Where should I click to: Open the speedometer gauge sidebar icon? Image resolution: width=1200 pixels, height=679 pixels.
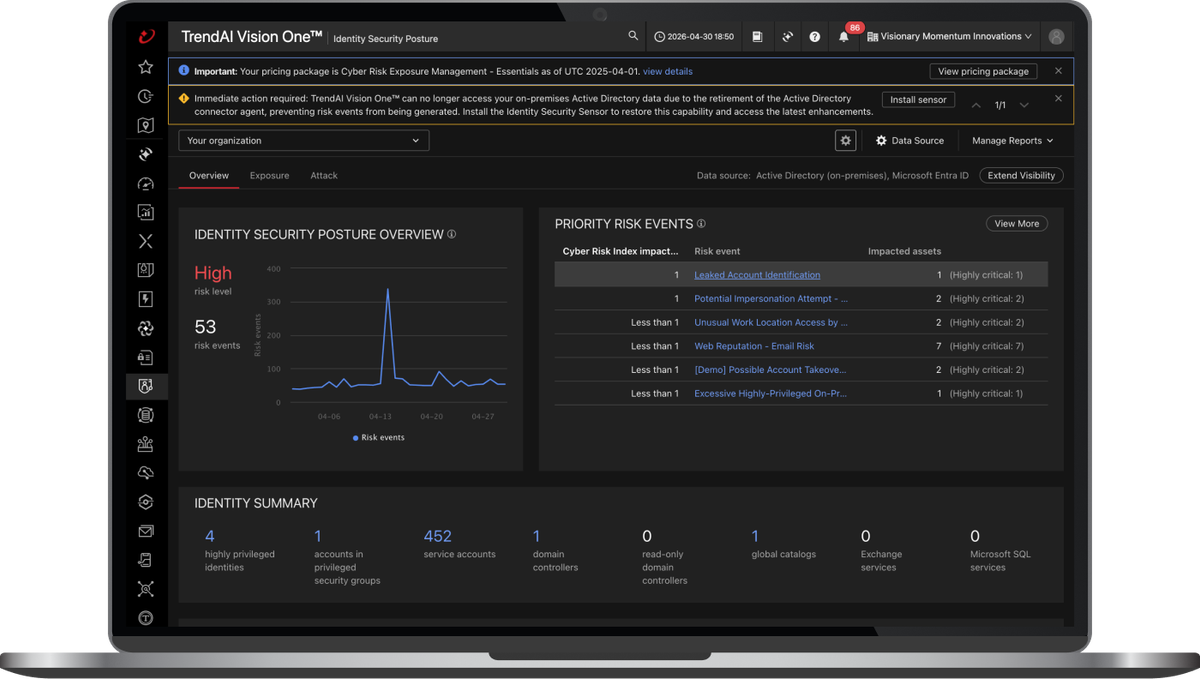point(146,183)
